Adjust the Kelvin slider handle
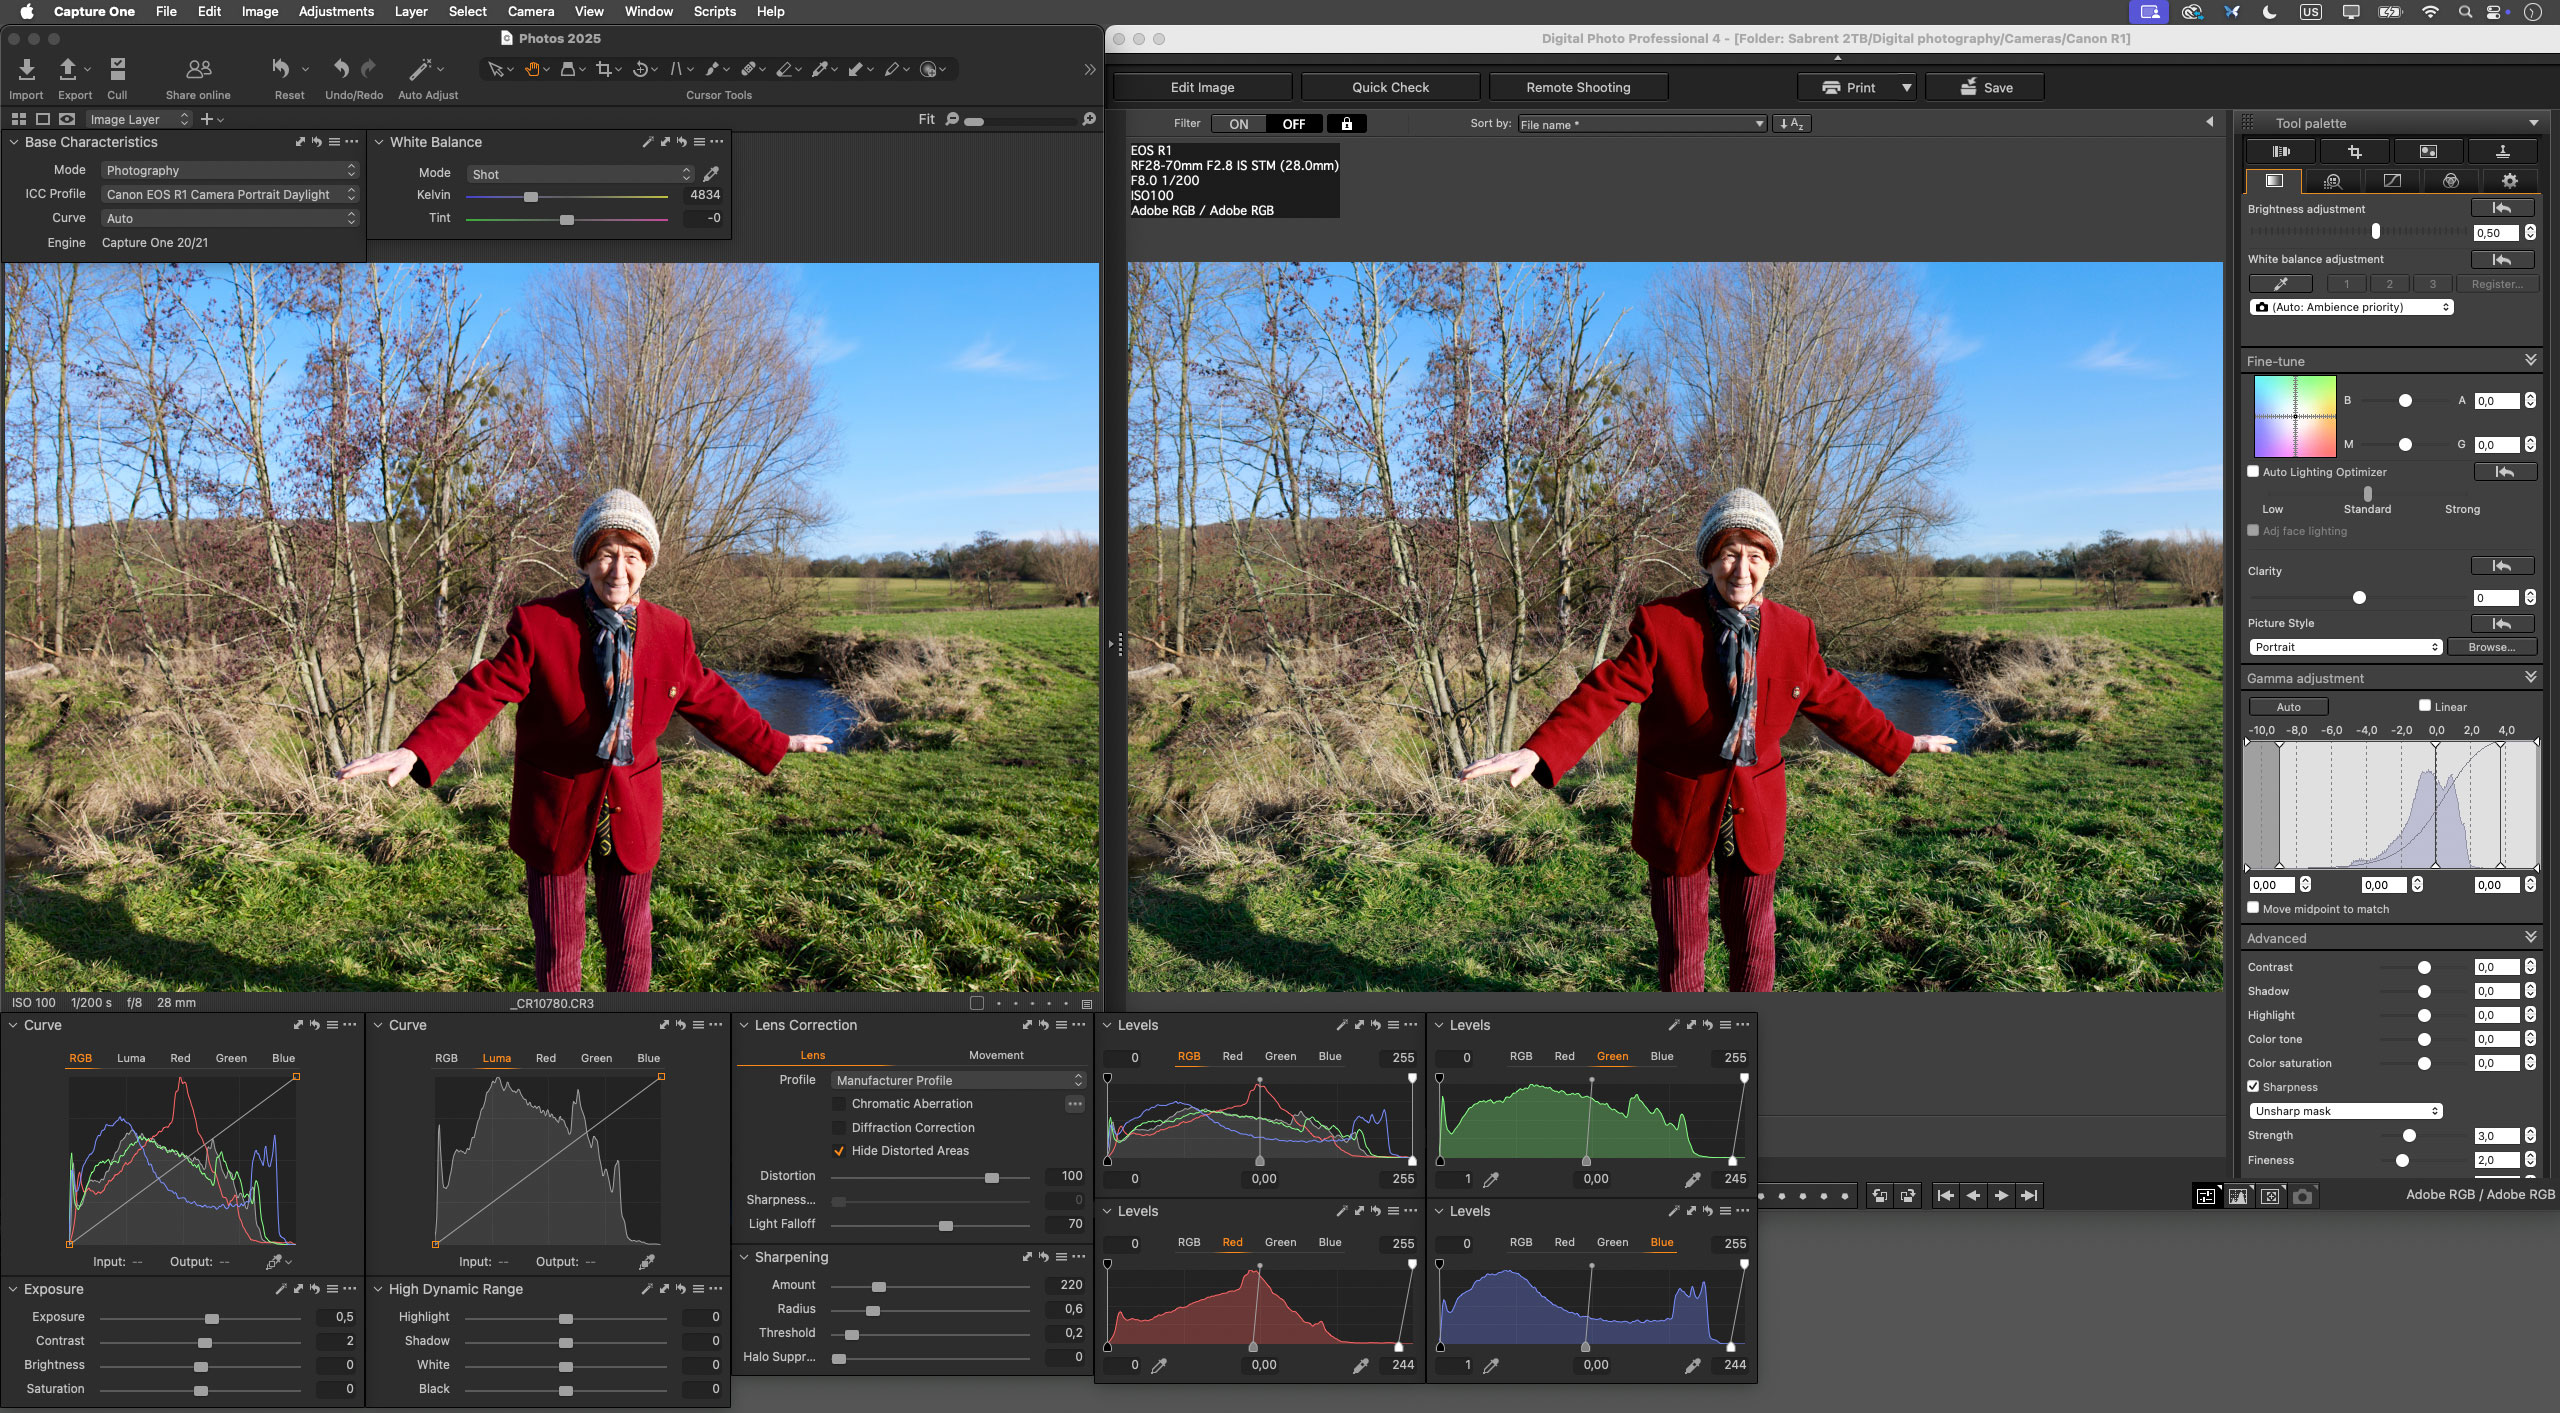 pos(531,196)
